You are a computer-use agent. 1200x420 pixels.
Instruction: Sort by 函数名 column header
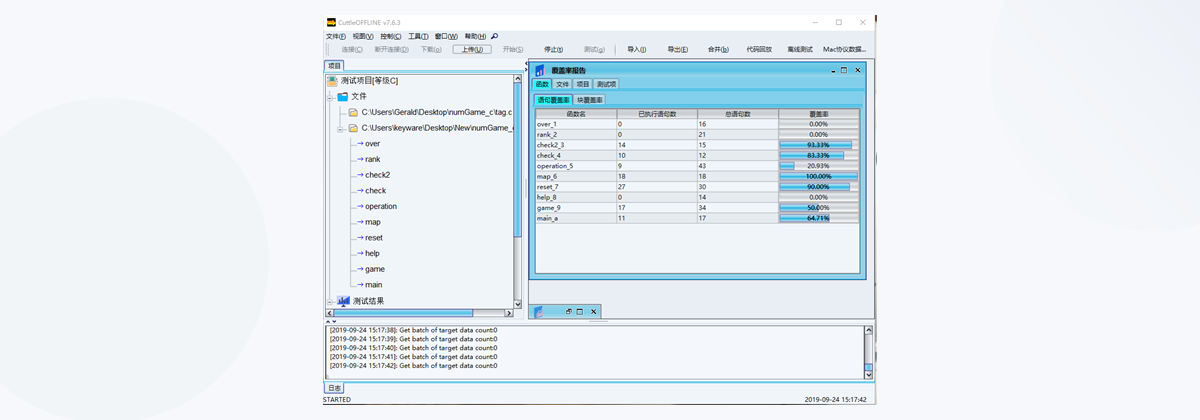coord(576,114)
